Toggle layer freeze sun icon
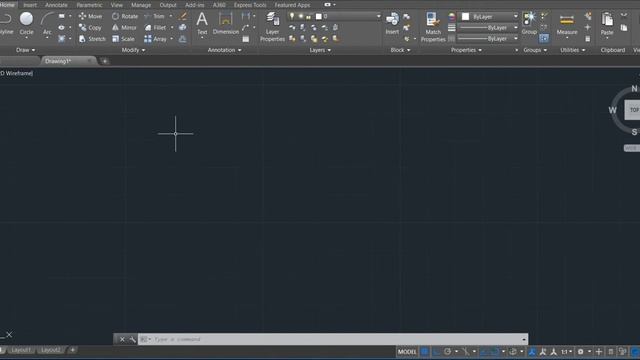Screen dimensions: 640x360 coord(301,16)
